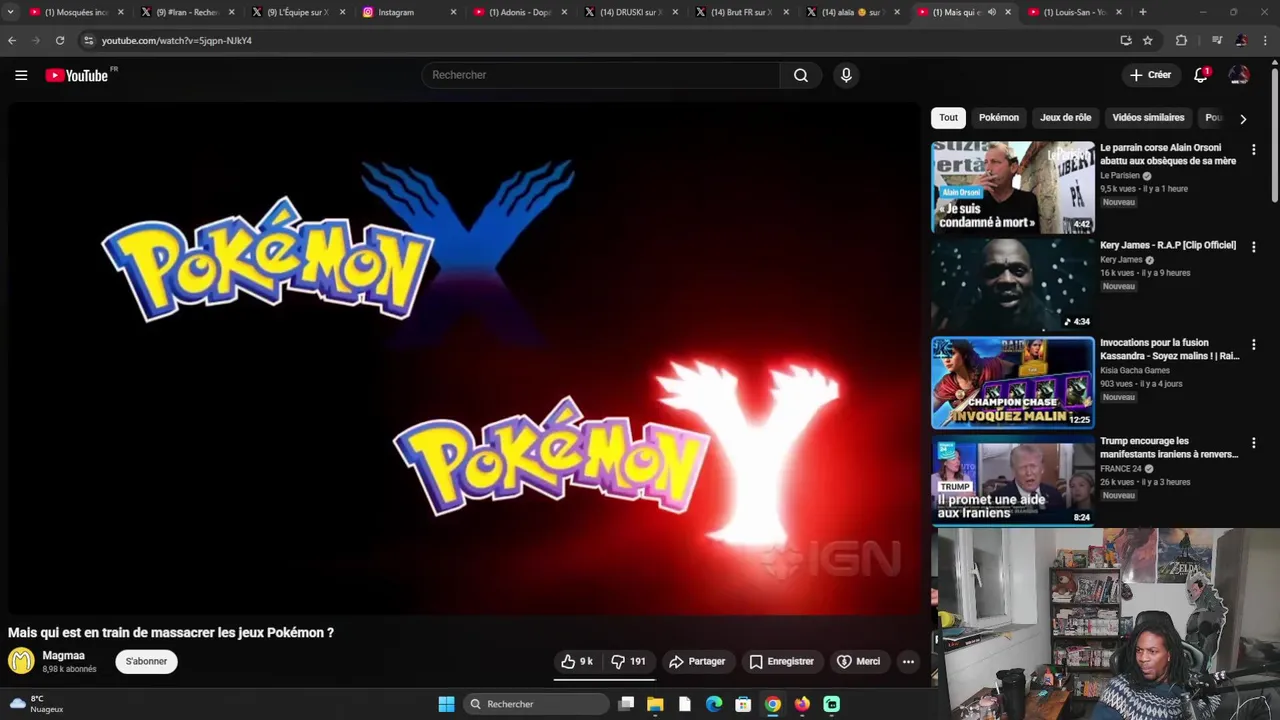Switch to the Adonis browser tab
This screenshot has width=1280, height=720.
point(519,12)
